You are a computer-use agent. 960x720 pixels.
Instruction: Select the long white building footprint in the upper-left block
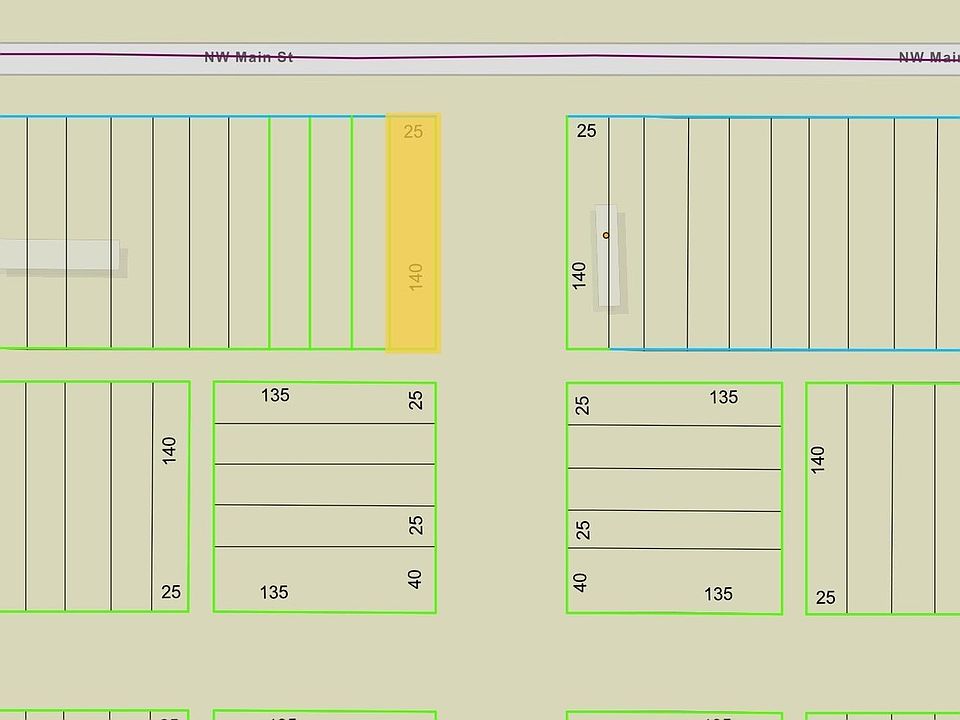pos(59,255)
